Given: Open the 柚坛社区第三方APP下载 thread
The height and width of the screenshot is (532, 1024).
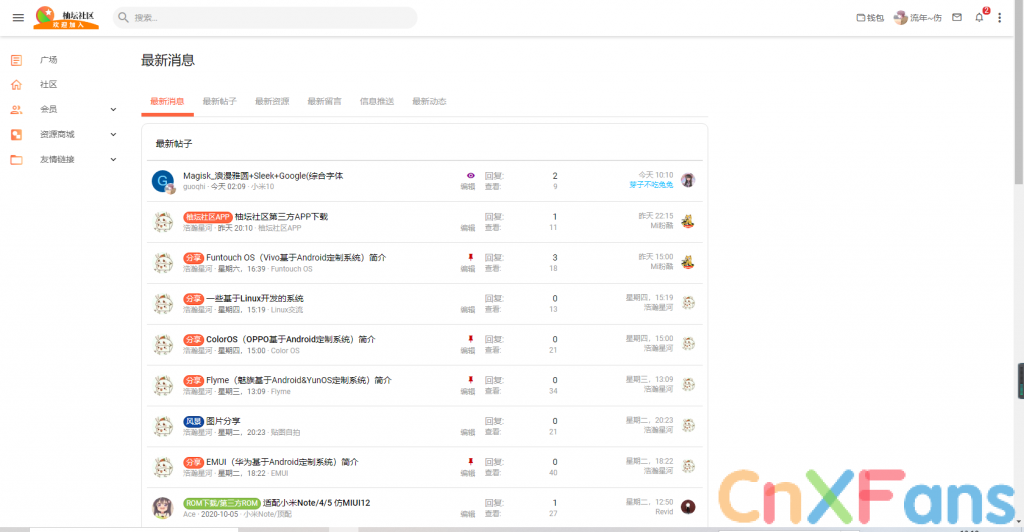Looking at the screenshot, I should pyautogui.click(x=281, y=216).
